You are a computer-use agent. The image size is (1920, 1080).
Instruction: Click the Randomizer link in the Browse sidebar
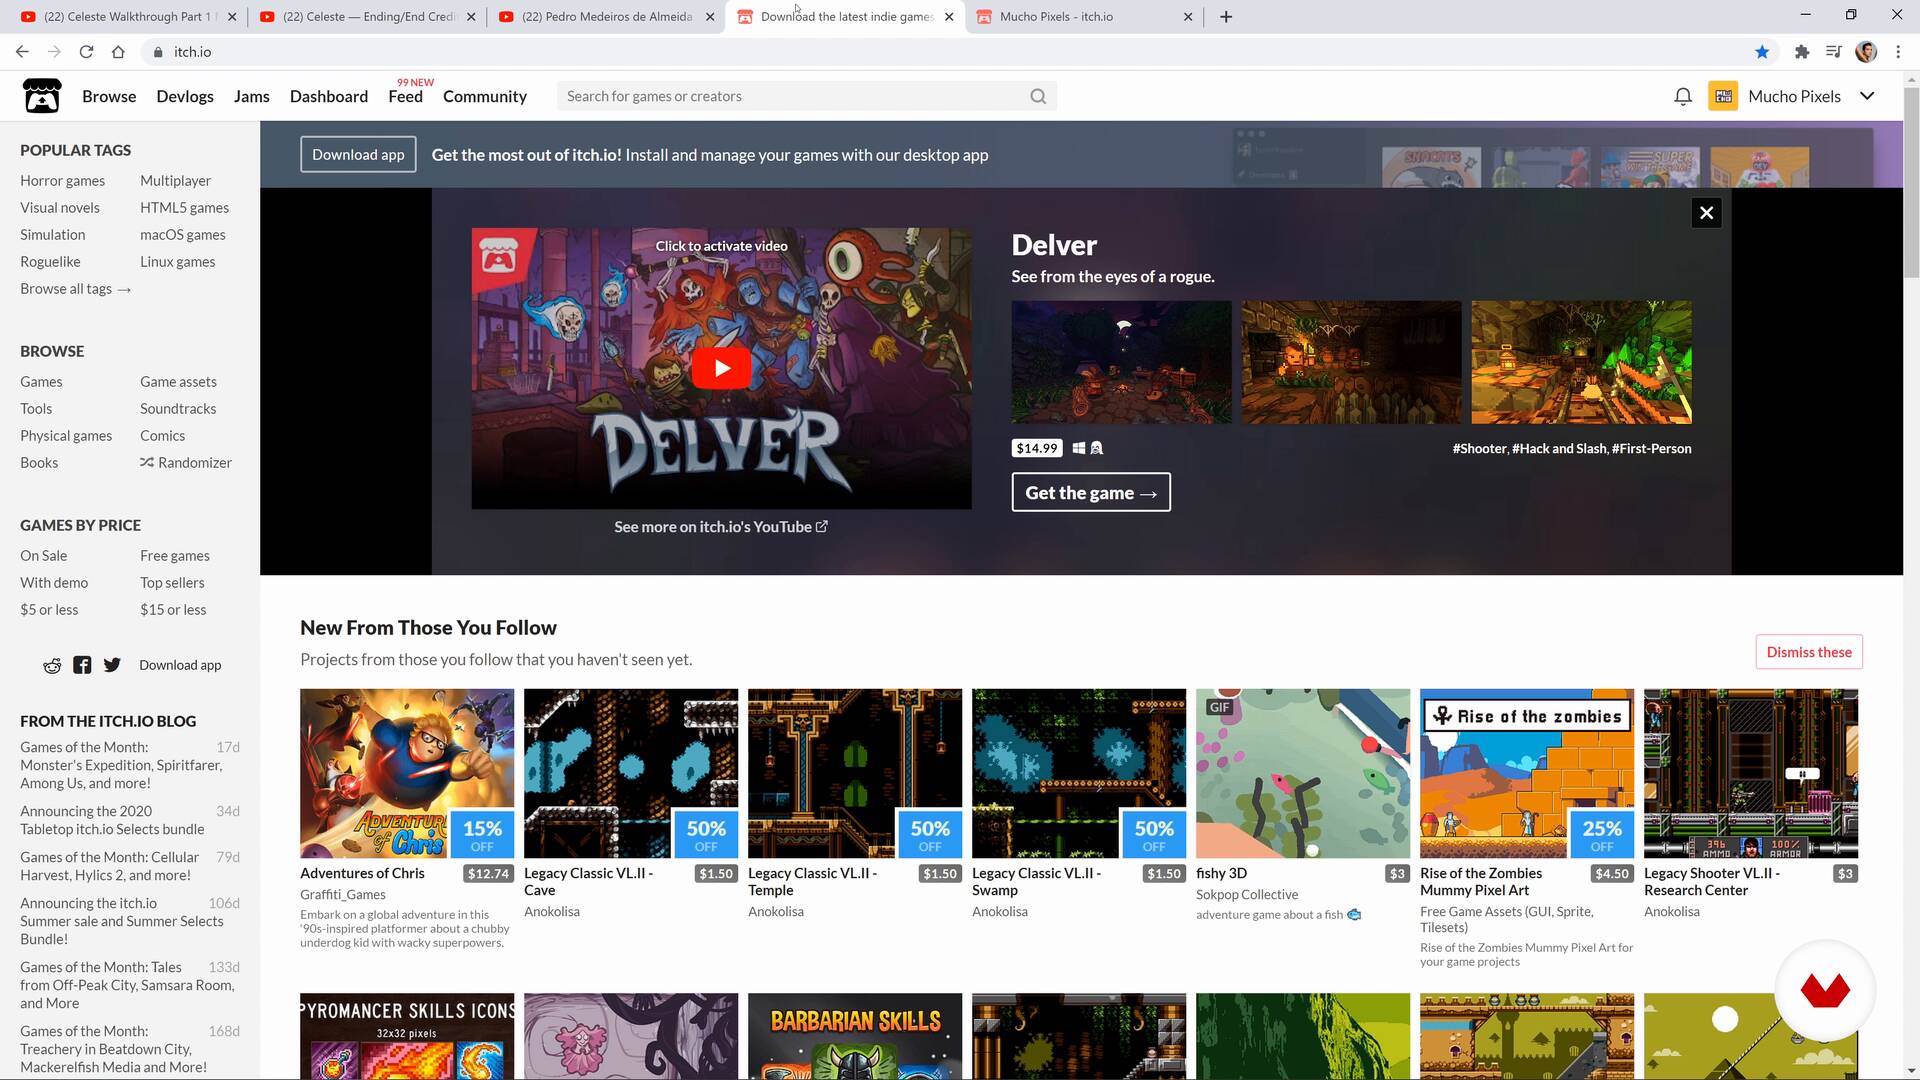186,462
